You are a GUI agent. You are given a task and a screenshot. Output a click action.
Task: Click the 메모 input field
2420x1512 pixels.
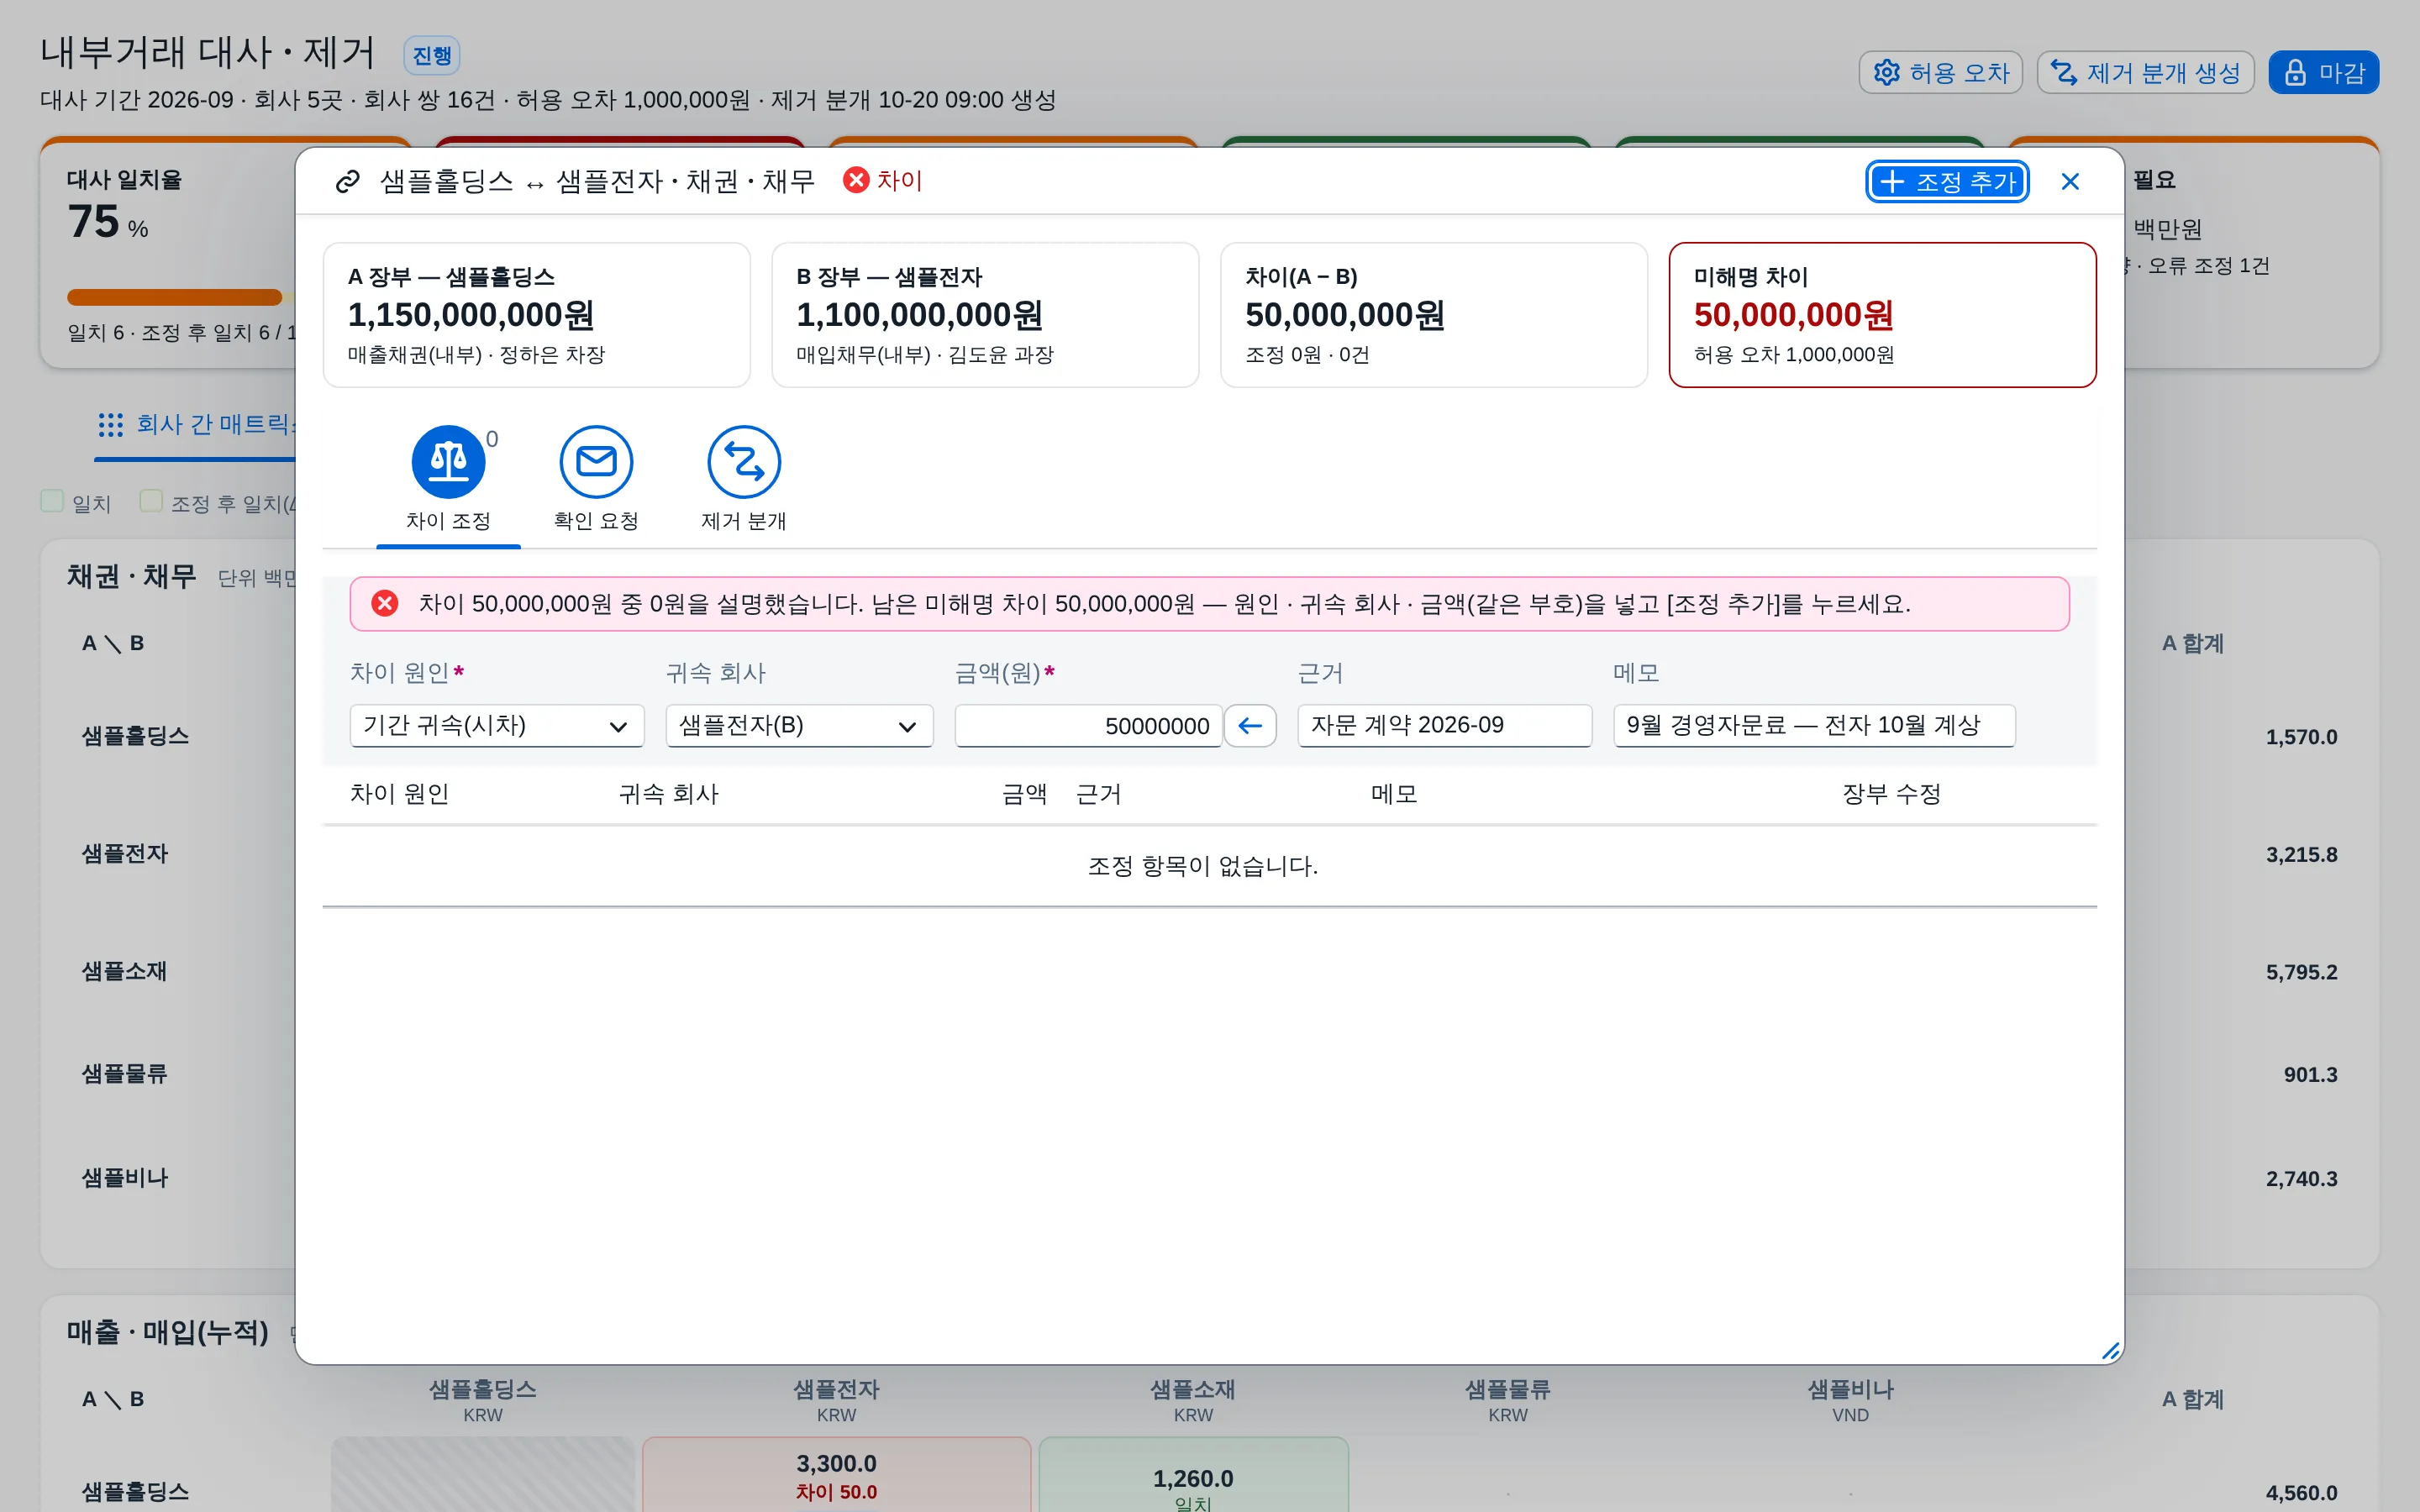pos(1814,725)
